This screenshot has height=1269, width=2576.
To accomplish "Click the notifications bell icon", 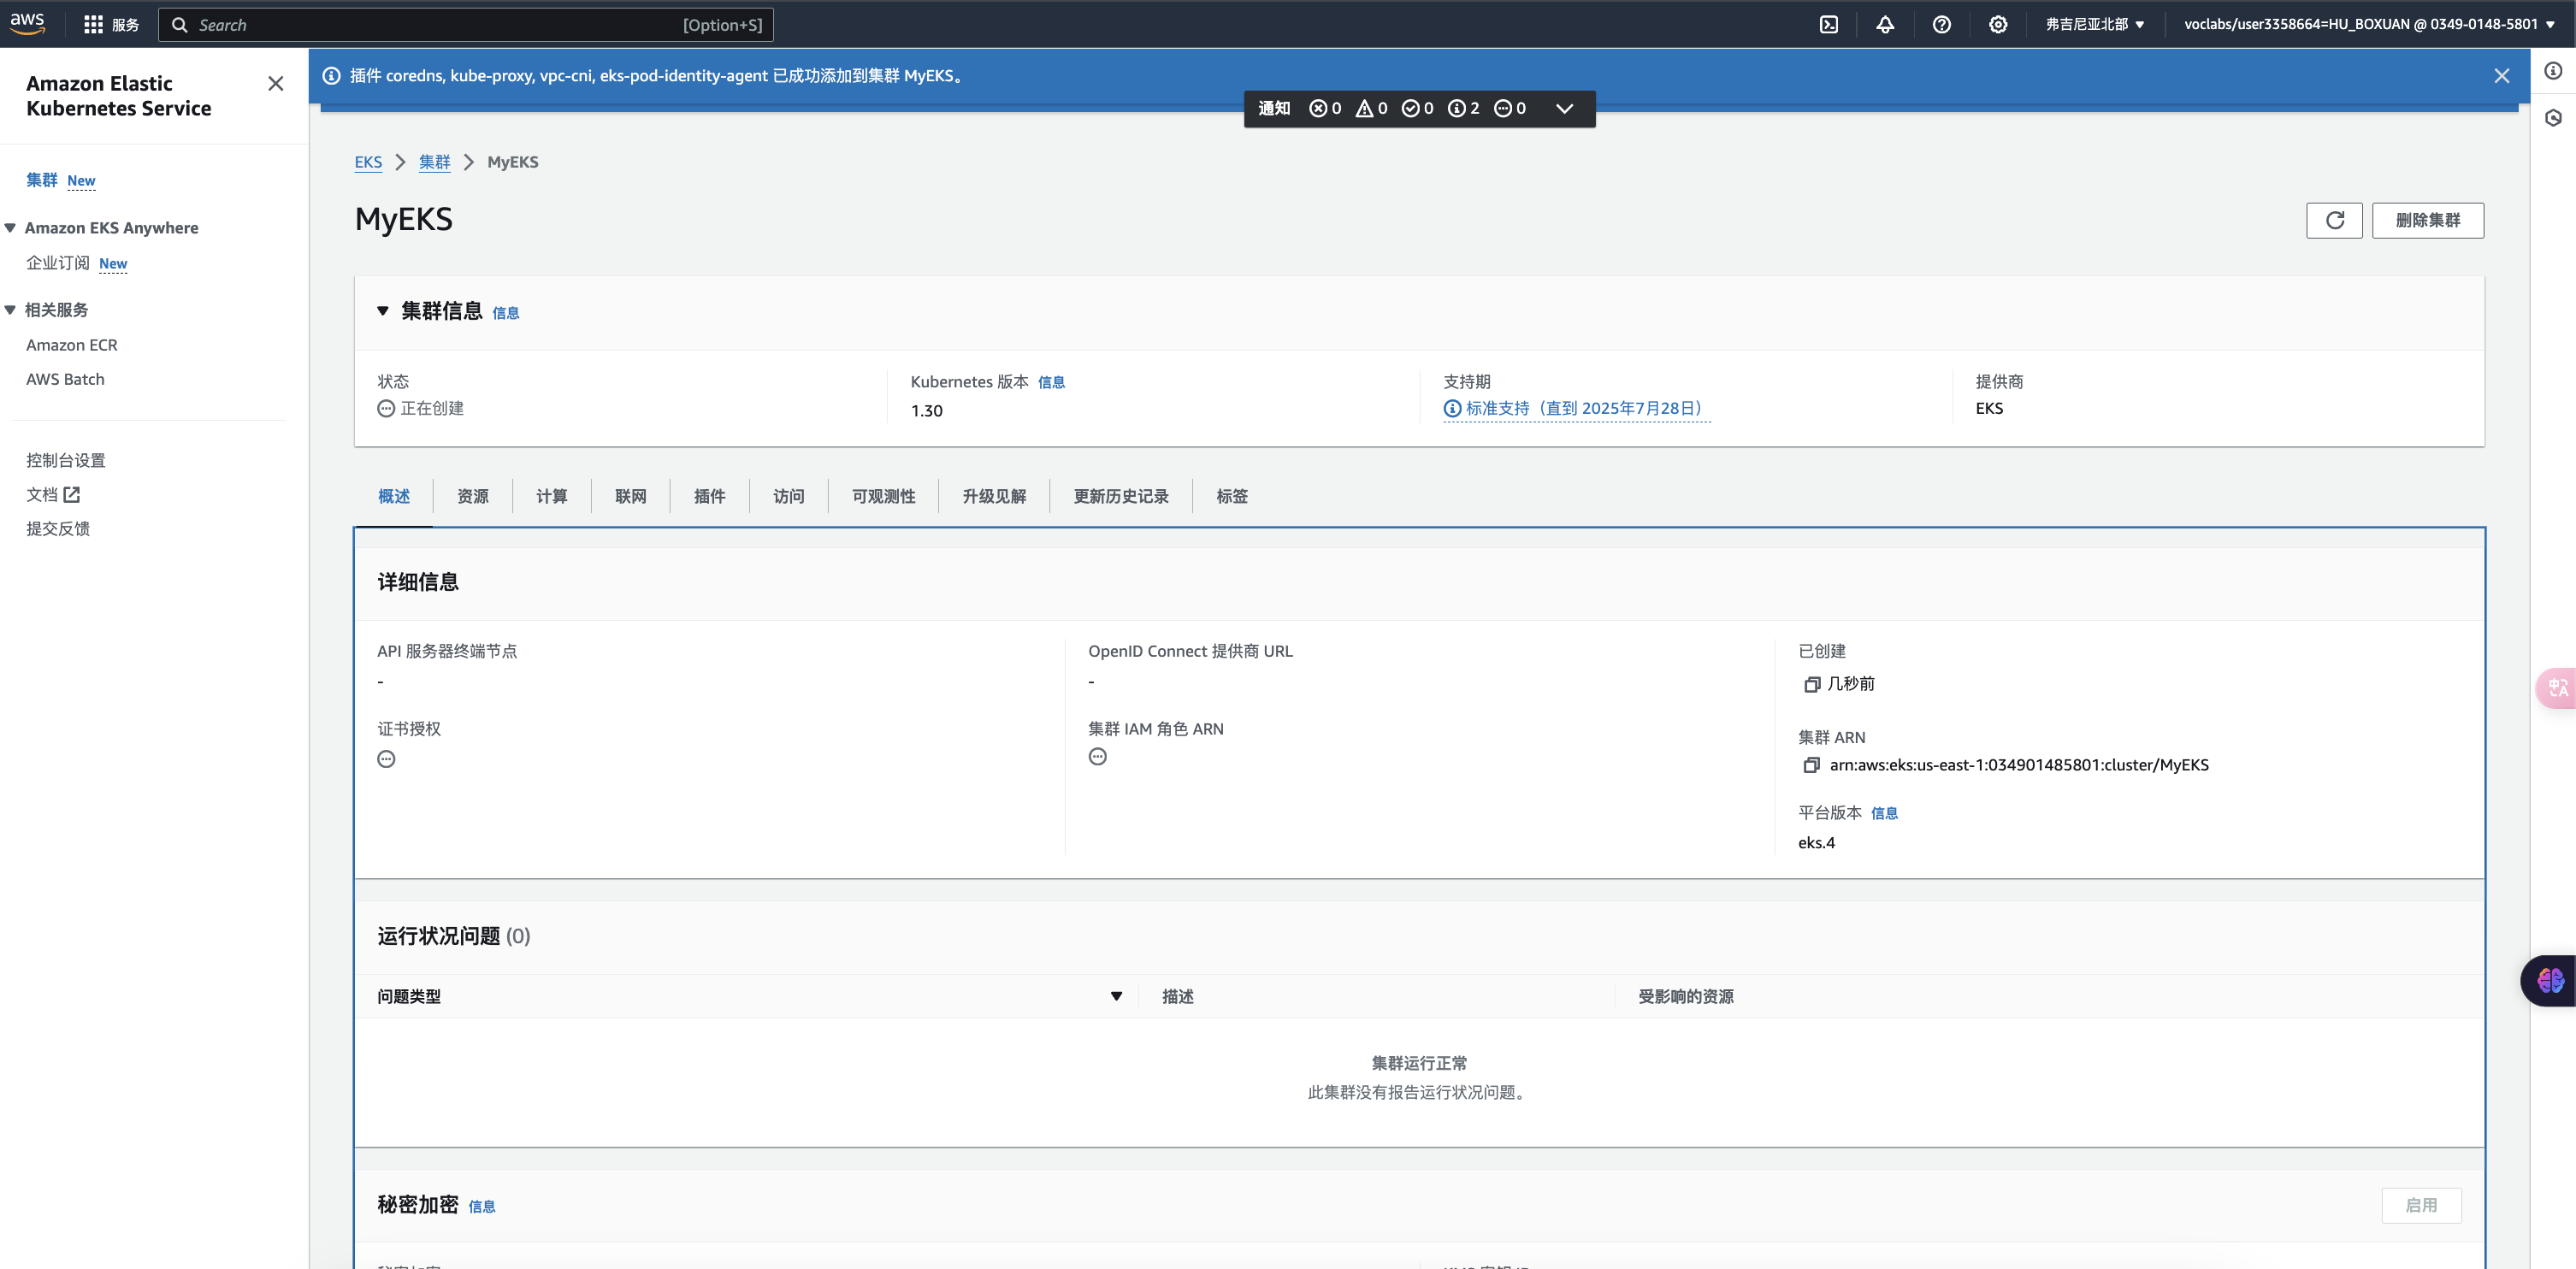I will (1884, 25).
